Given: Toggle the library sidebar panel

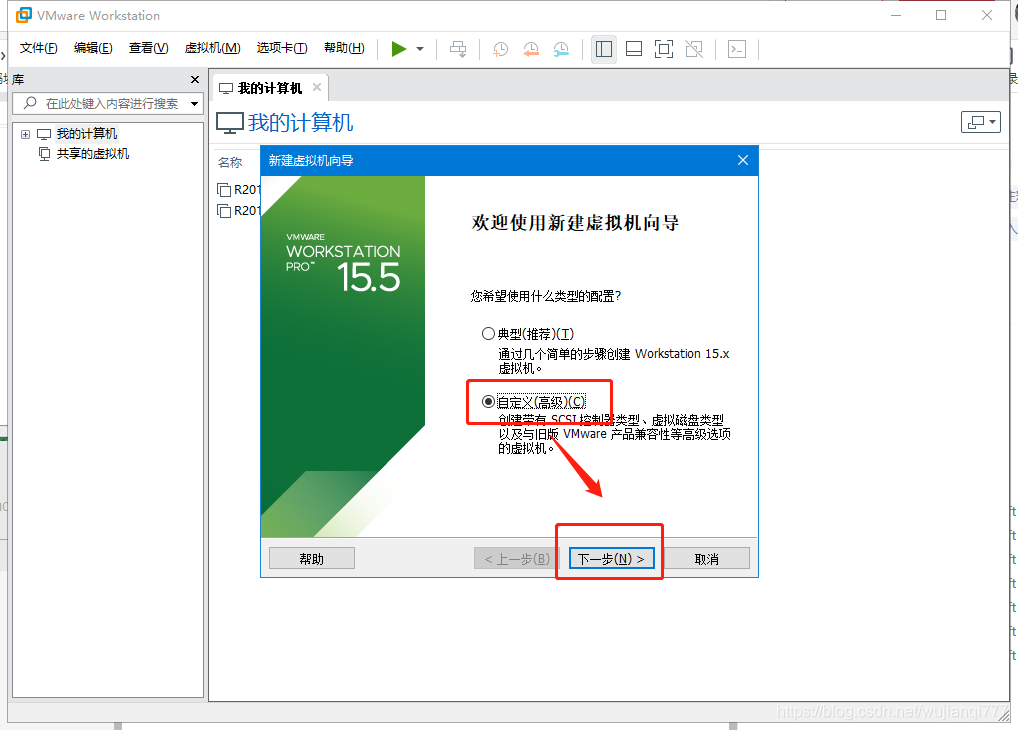Looking at the screenshot, I should 603,48.
